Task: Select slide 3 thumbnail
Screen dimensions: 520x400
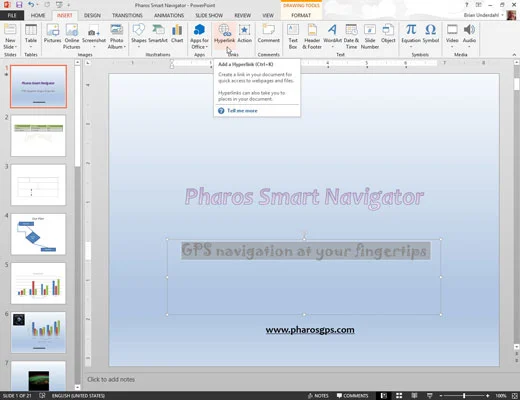Action: pos(38,185)
